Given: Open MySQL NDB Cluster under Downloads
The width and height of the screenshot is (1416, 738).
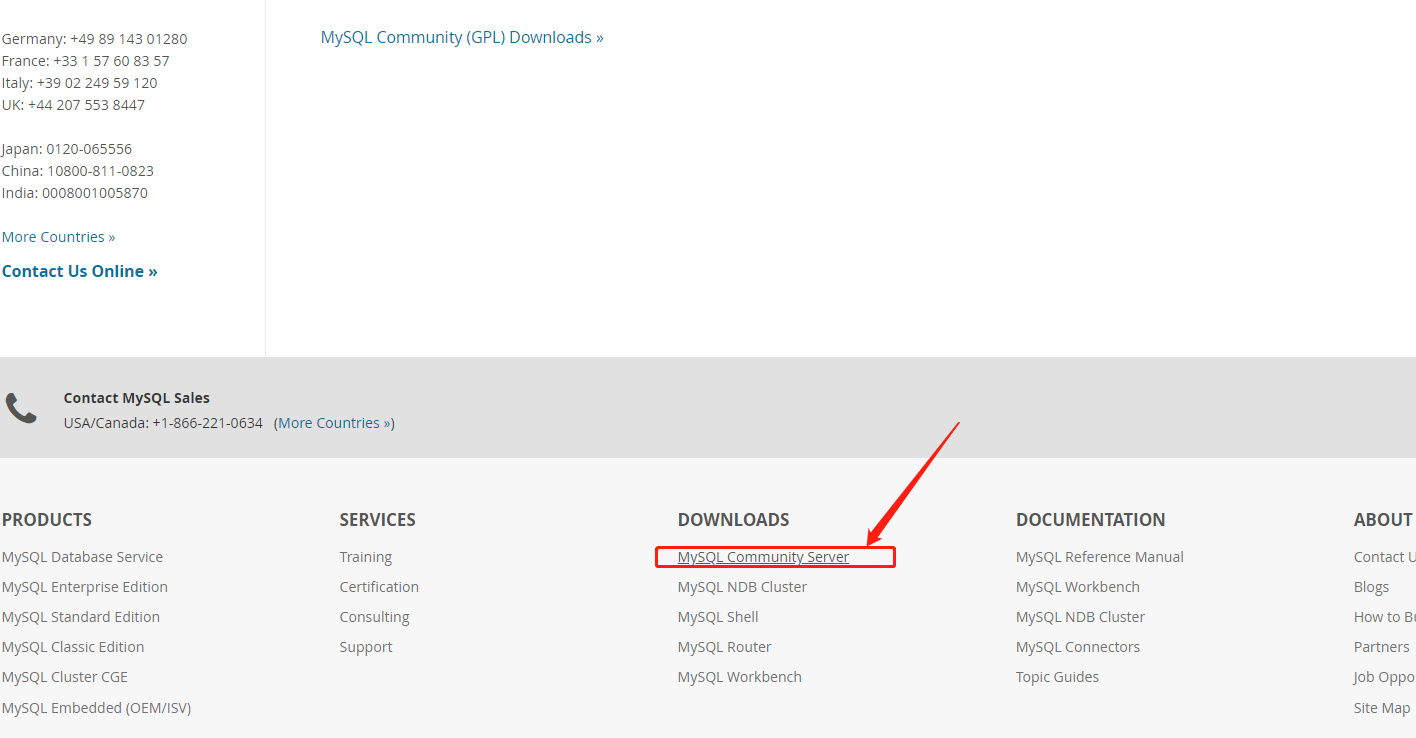Looking at the screenshot, I should coord(742,587).
